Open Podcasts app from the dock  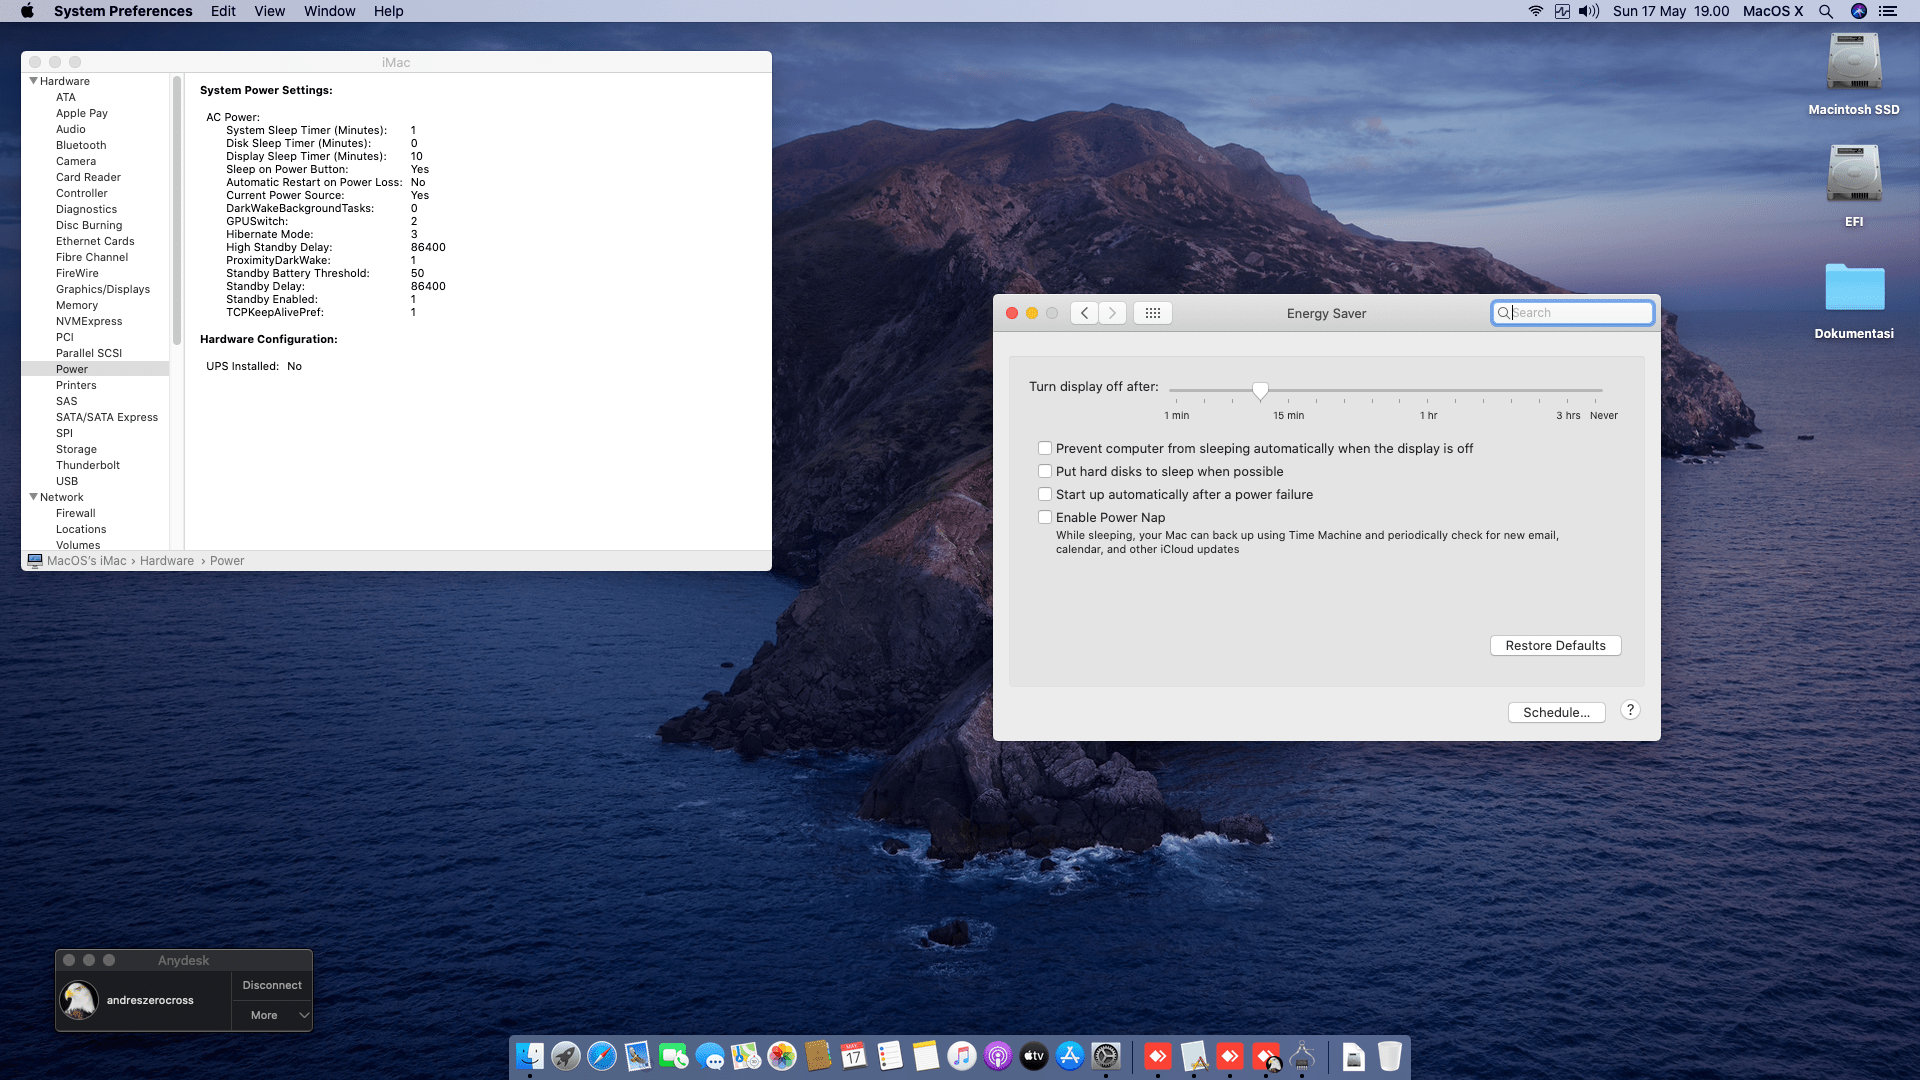coord(998,1056)
